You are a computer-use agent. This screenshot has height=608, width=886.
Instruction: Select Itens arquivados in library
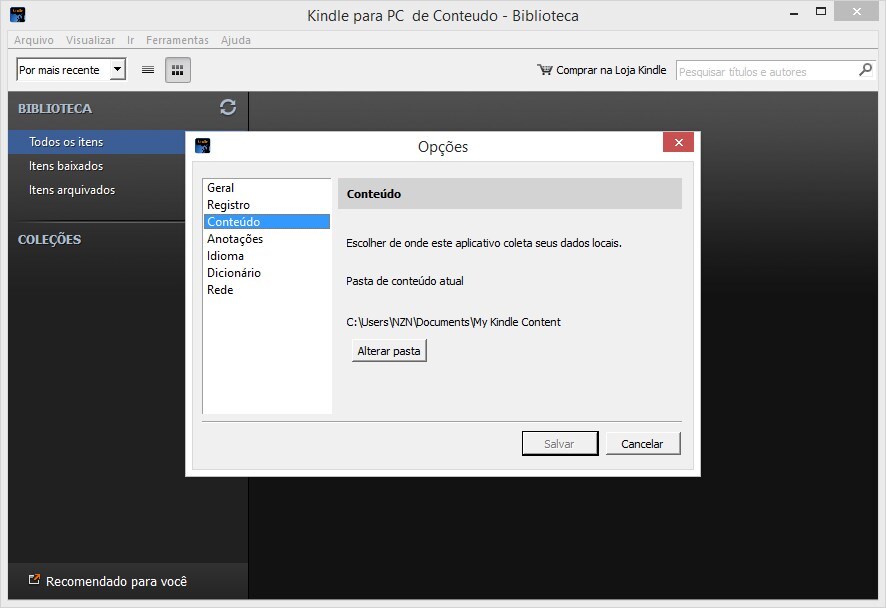click(x=72, y=190)
